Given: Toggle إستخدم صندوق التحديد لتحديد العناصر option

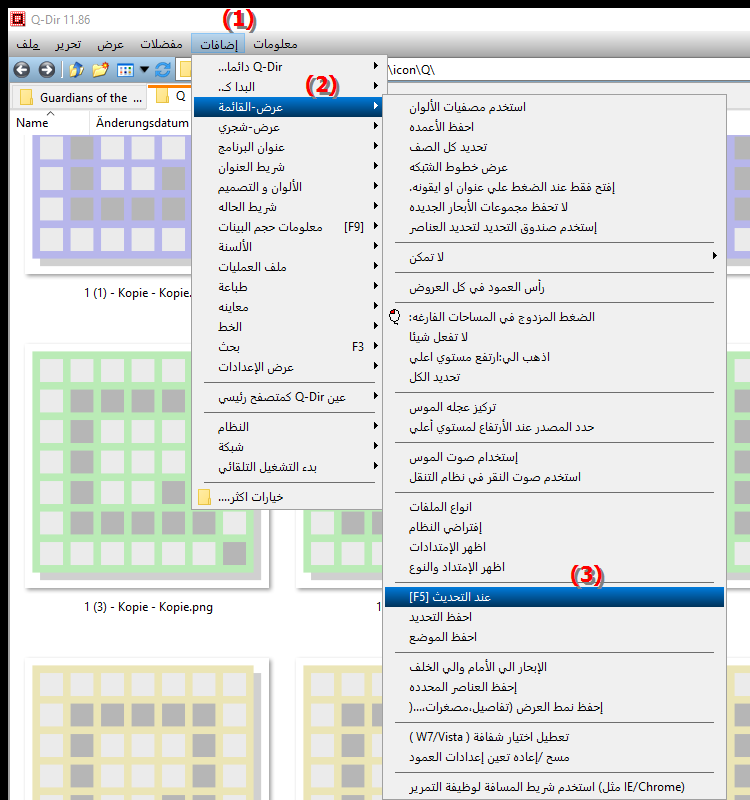Looking at the screenshot, I should (x=554, y=227).
